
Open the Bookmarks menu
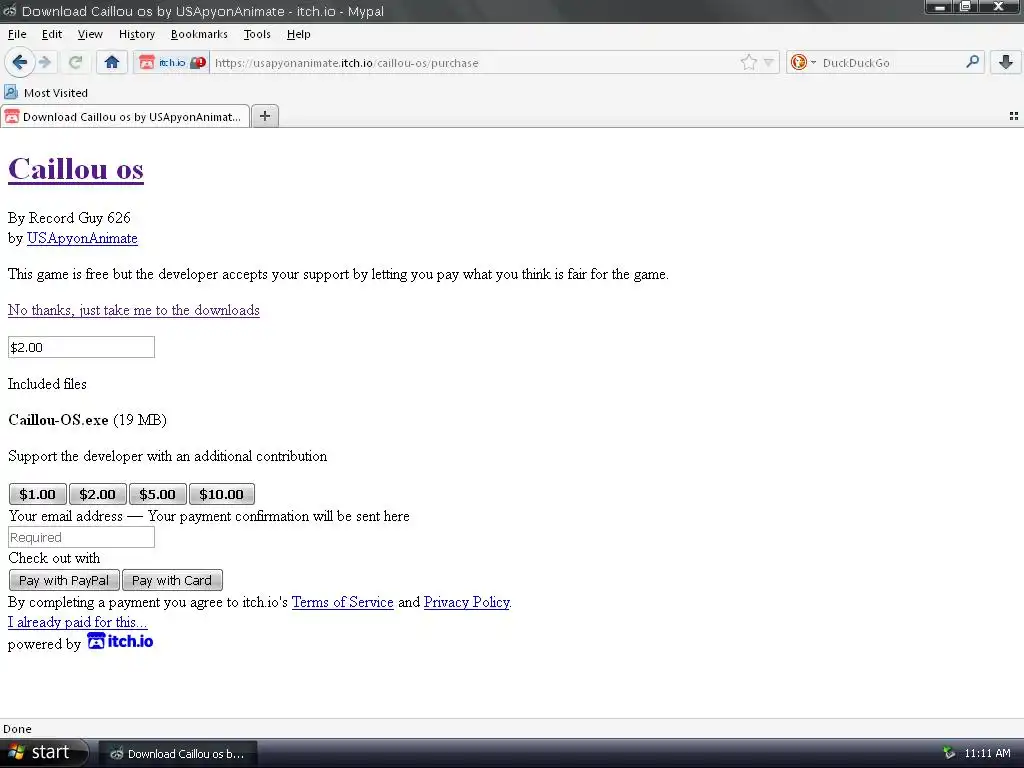(x=199, y=34)
